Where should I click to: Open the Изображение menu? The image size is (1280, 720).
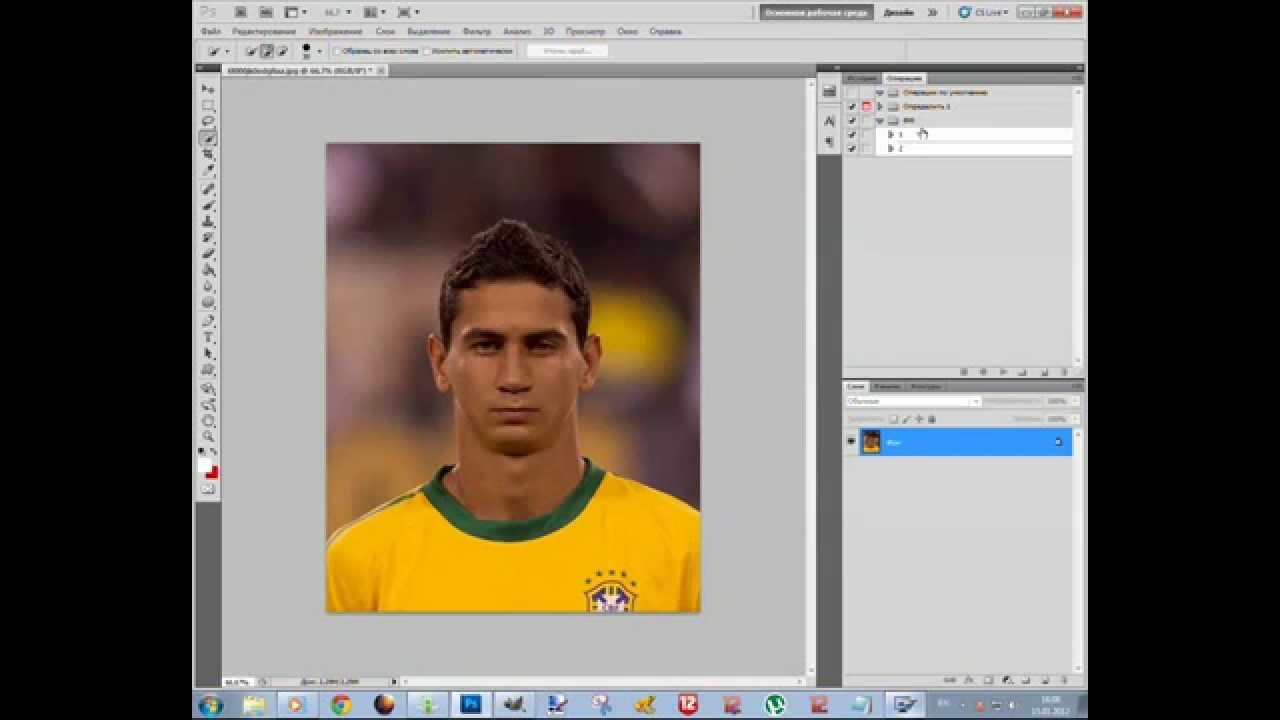coord(336,32)
